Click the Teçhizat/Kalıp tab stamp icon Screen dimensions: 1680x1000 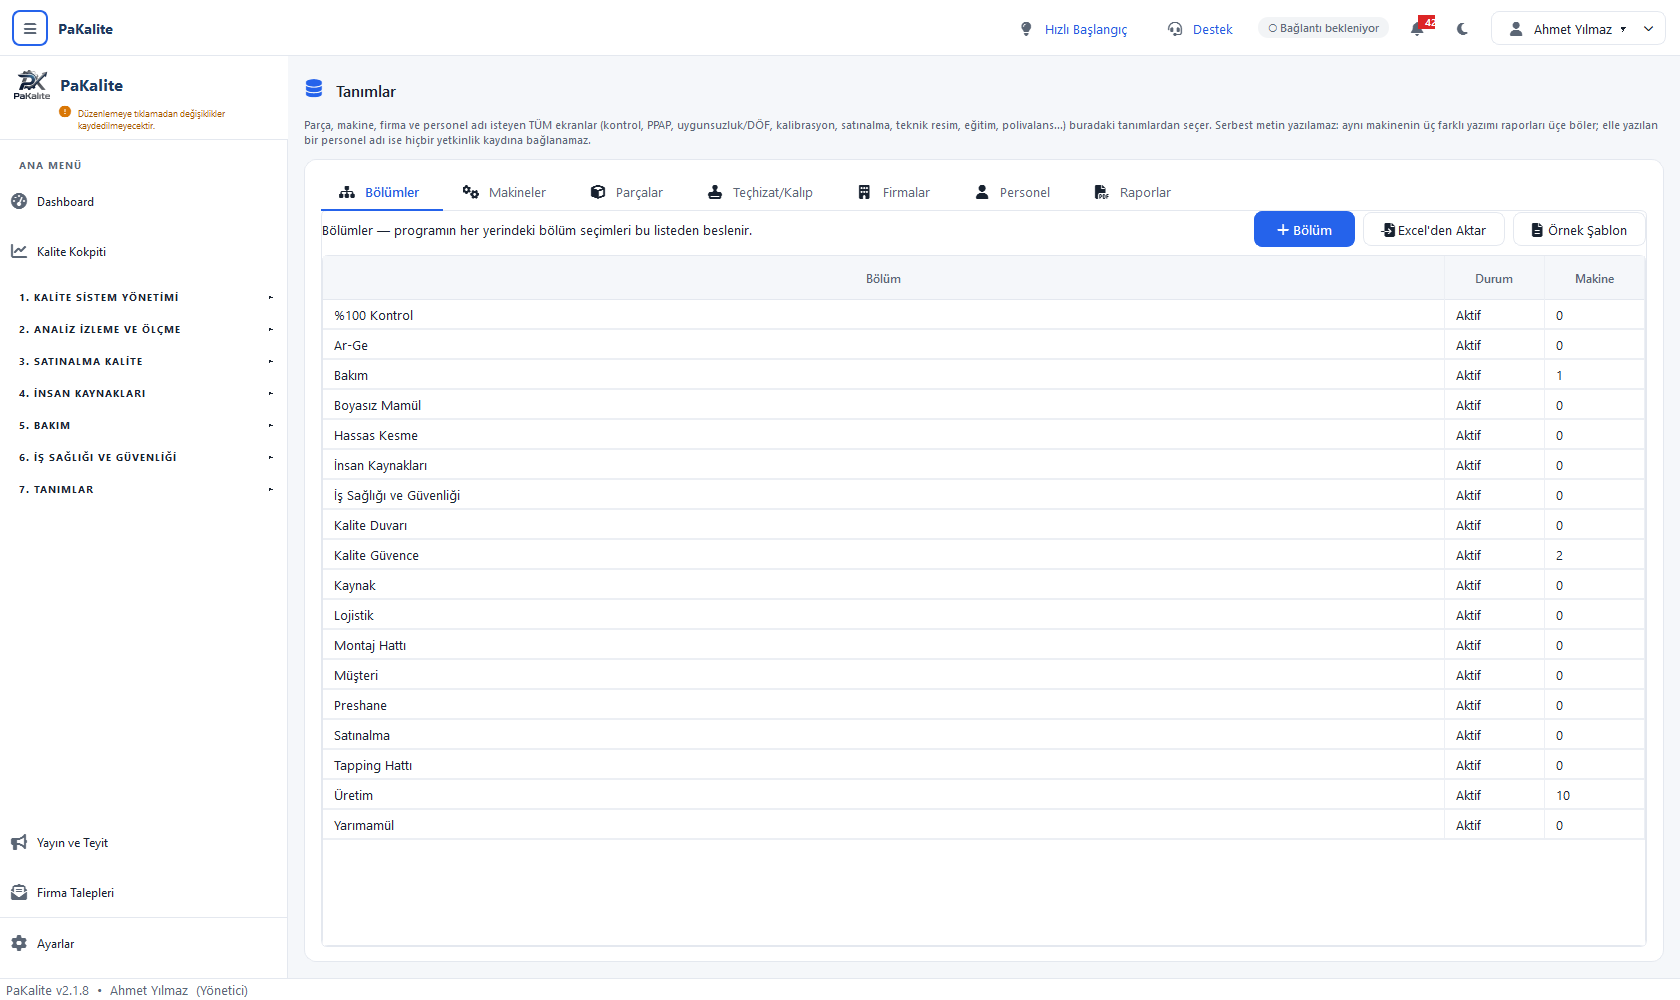pos(715,192)
